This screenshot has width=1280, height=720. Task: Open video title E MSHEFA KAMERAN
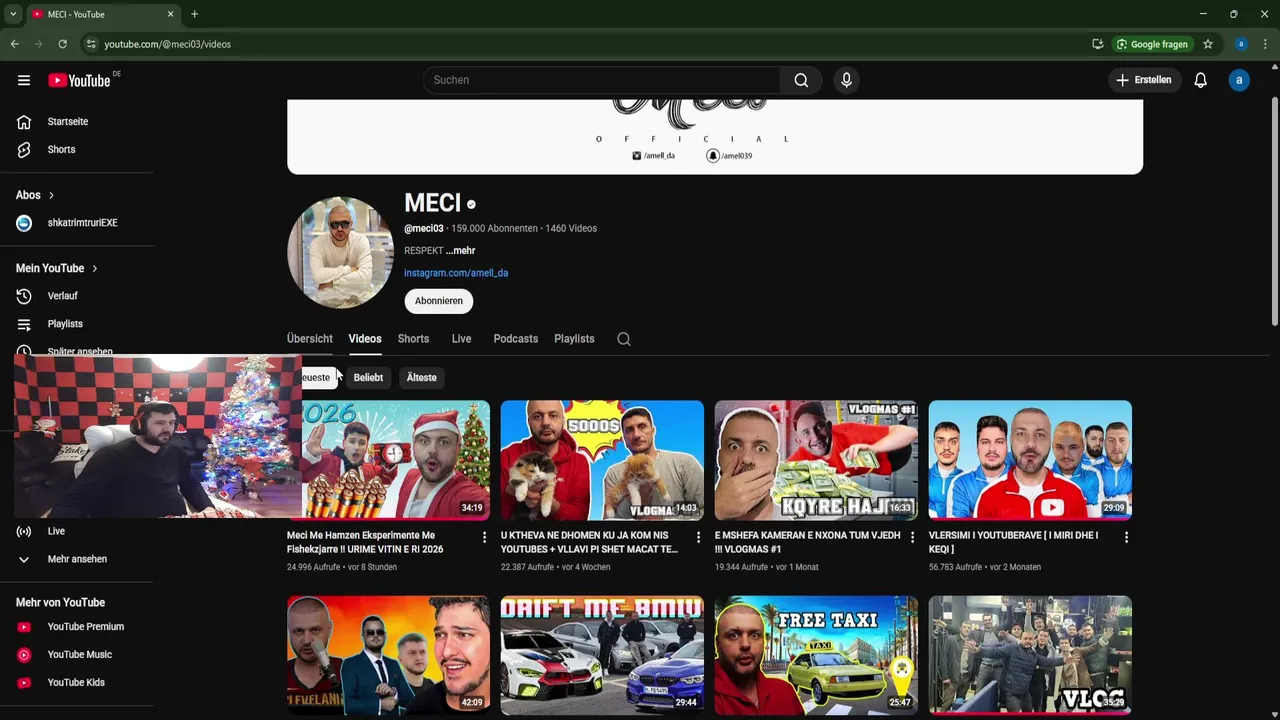pyautogui.click(x=807, y=543)
